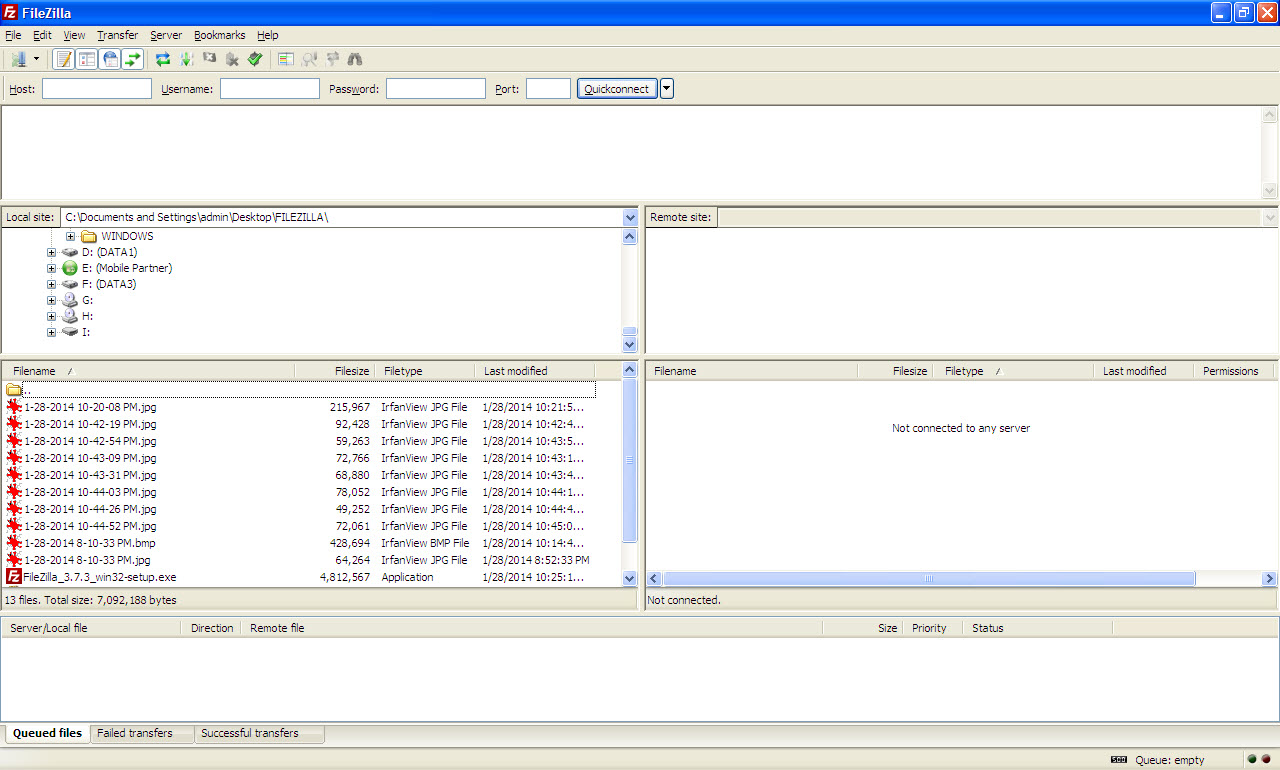Expand the WINDOWS folder tree node
This screenshot has width=1280, height=770.
point(70,237)
